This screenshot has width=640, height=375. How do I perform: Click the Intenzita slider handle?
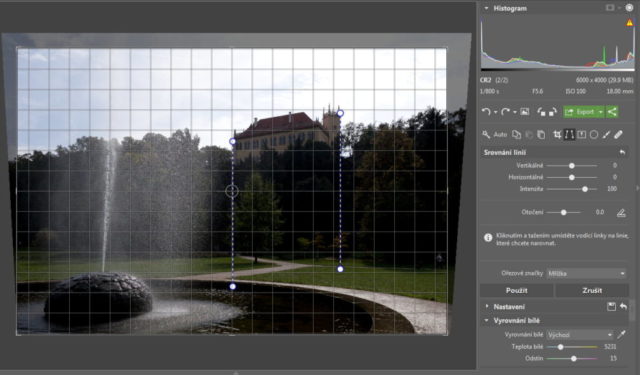[x=585, y=189]
